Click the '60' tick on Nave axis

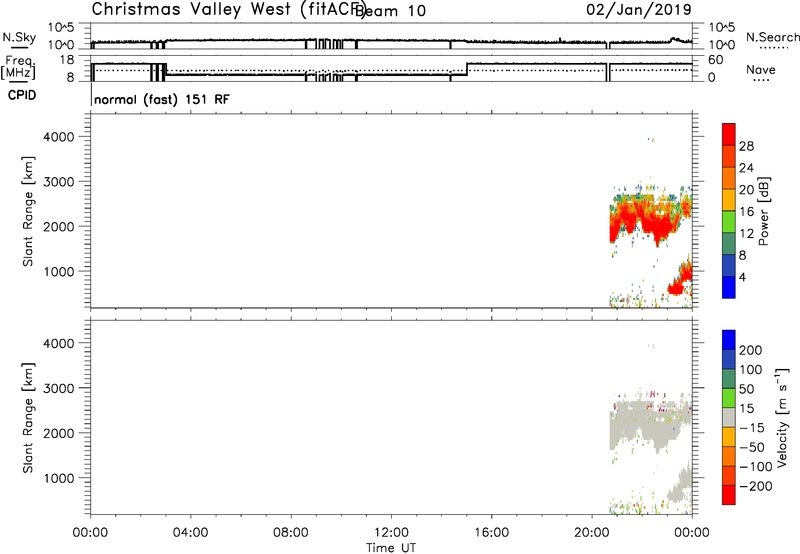pos(716,60)
